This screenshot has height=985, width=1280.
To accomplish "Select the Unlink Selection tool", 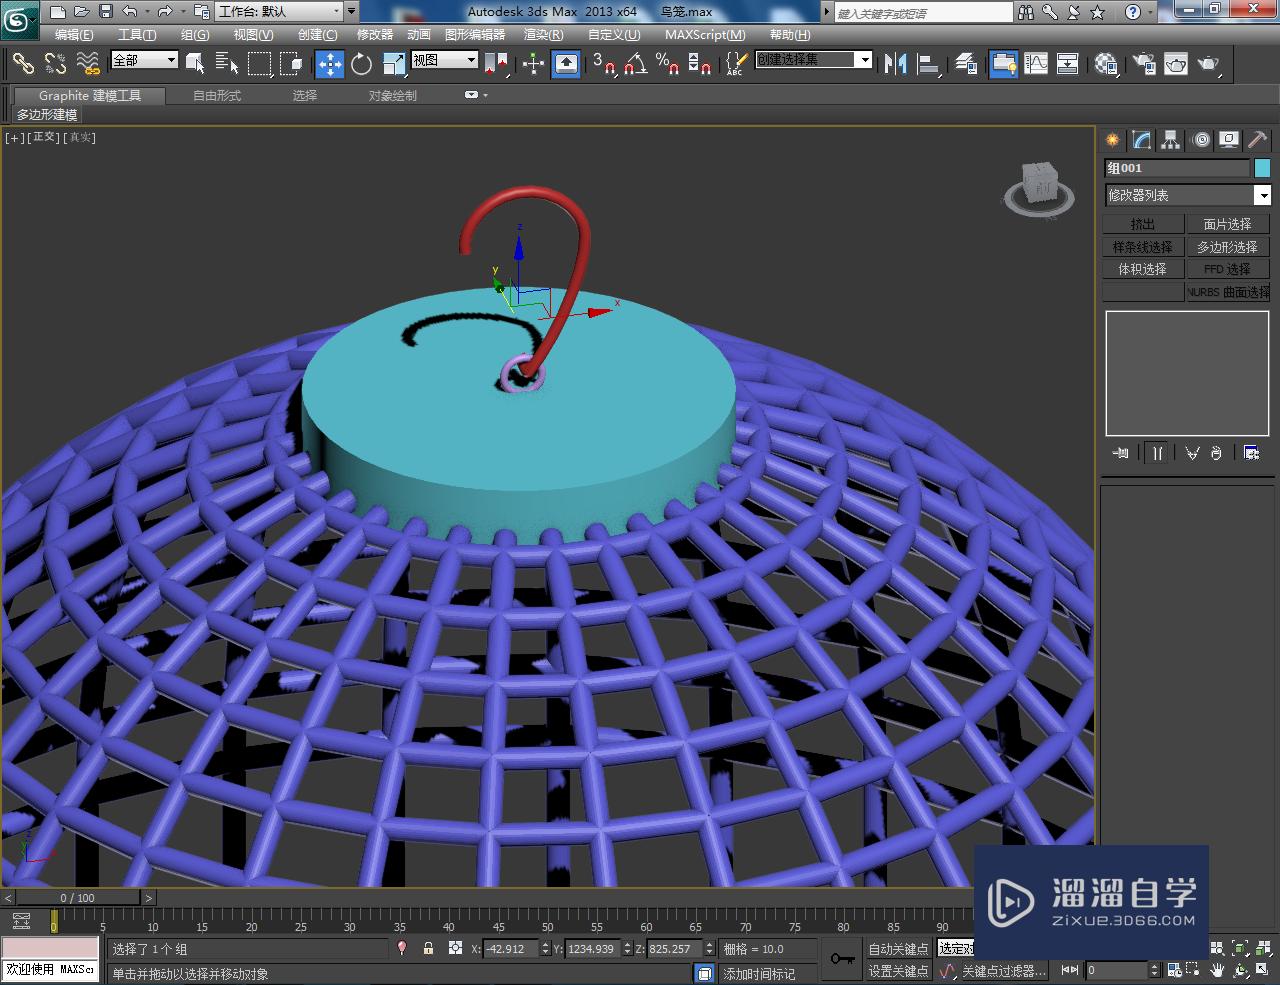I will click(x=55, y=64).
